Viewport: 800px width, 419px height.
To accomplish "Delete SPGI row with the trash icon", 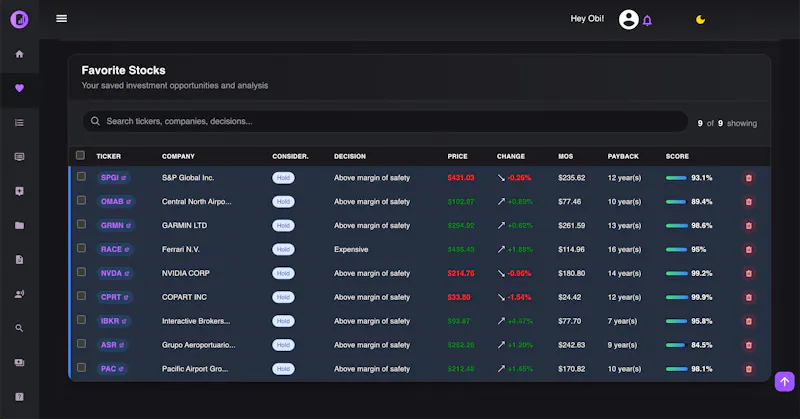I will pos(748,178).
